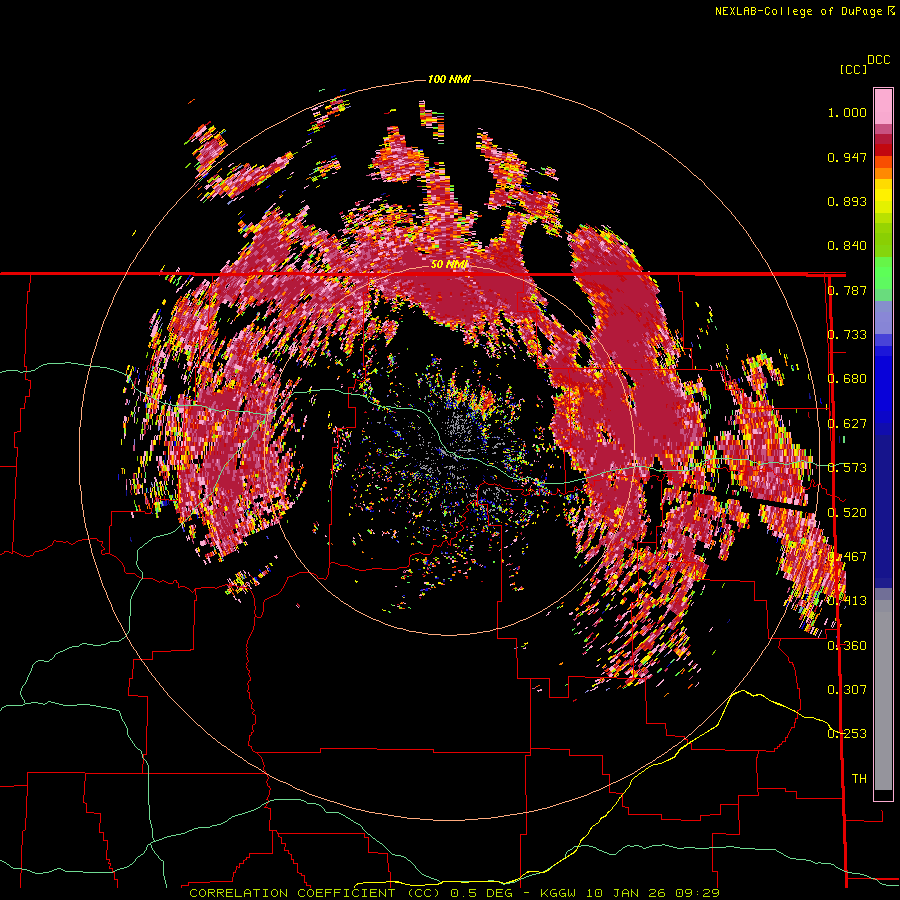
Task: Click the 0.627 legend value
Action: (x=847, y=424)
